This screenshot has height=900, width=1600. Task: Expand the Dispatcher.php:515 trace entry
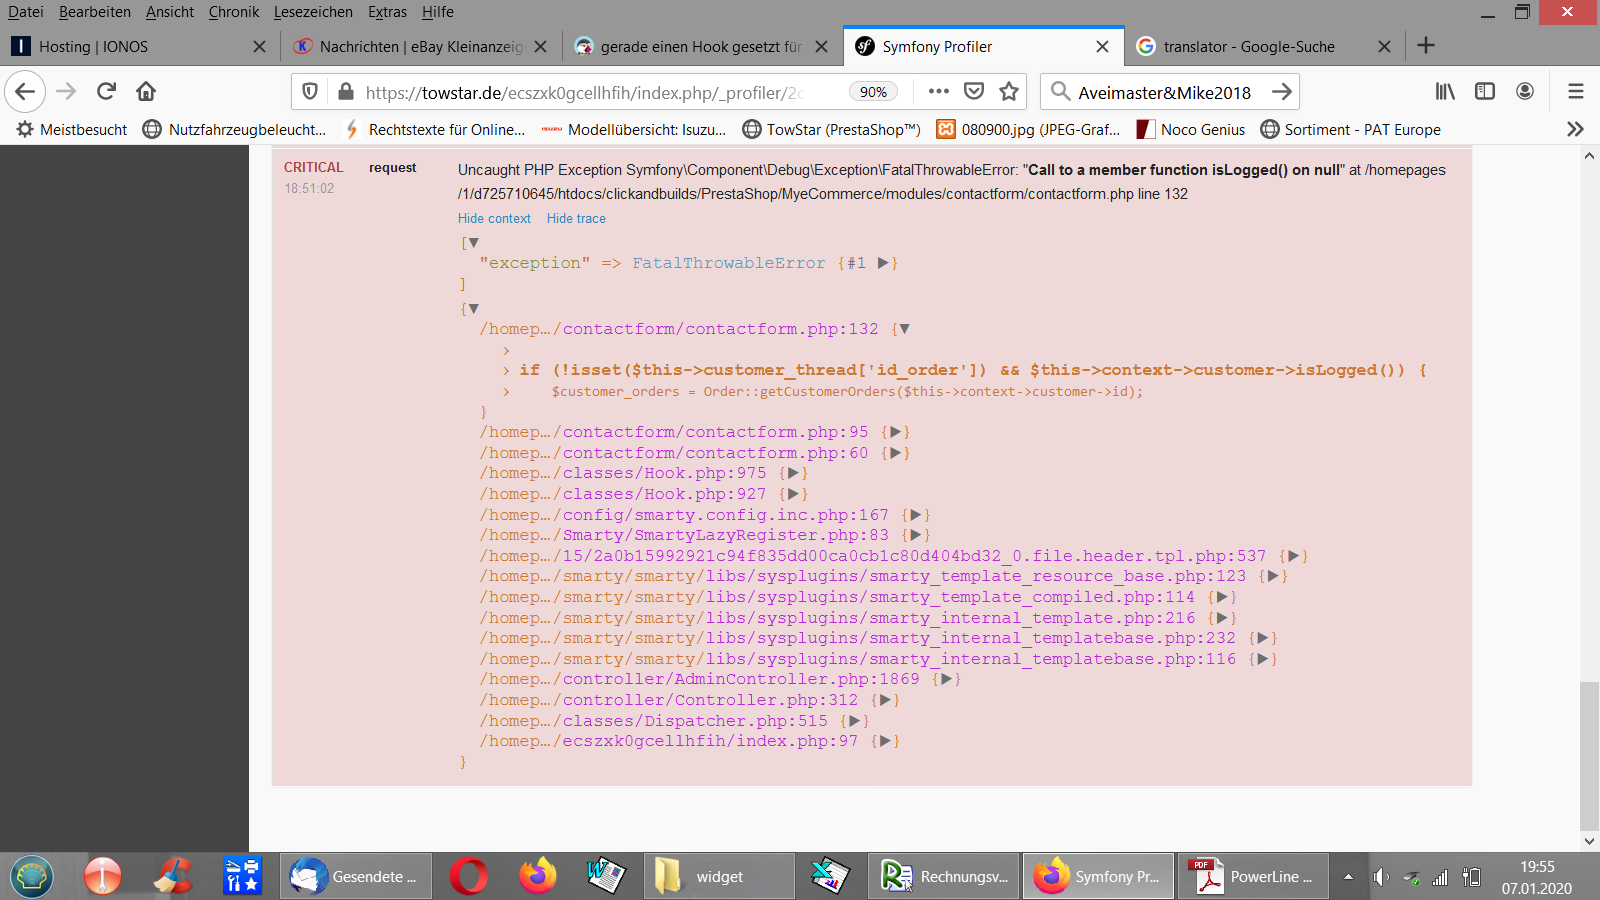click(x=854, y=721)
